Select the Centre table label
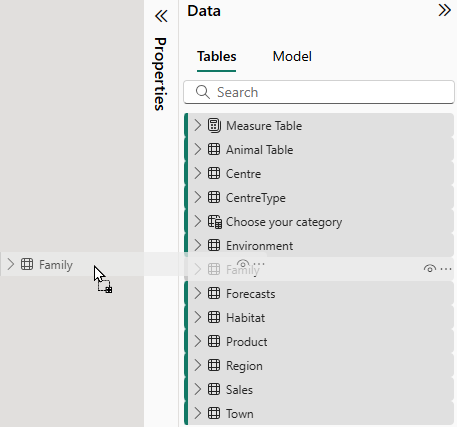Viewport: 457px width, 427px height. click(243, 174)
